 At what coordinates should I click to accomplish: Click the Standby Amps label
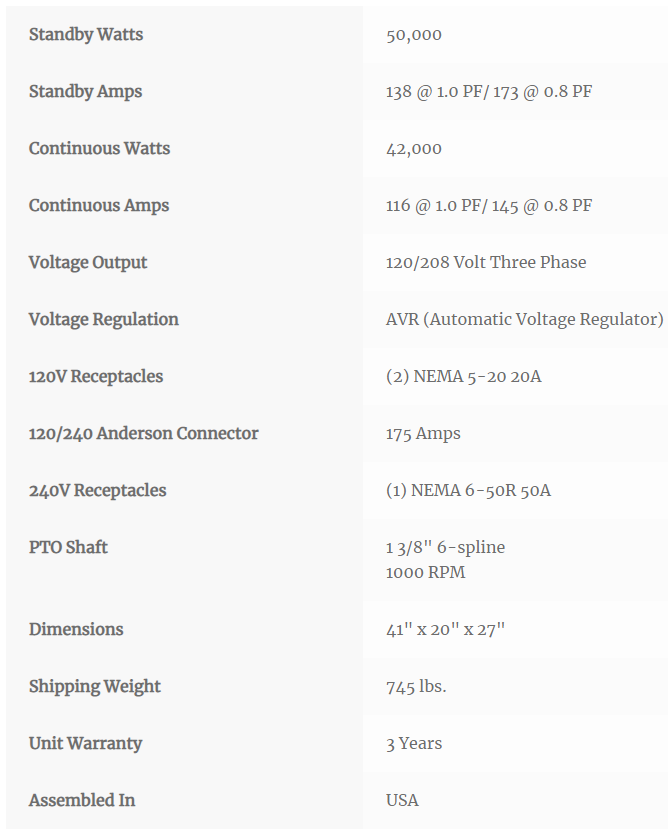pos(85,91)
